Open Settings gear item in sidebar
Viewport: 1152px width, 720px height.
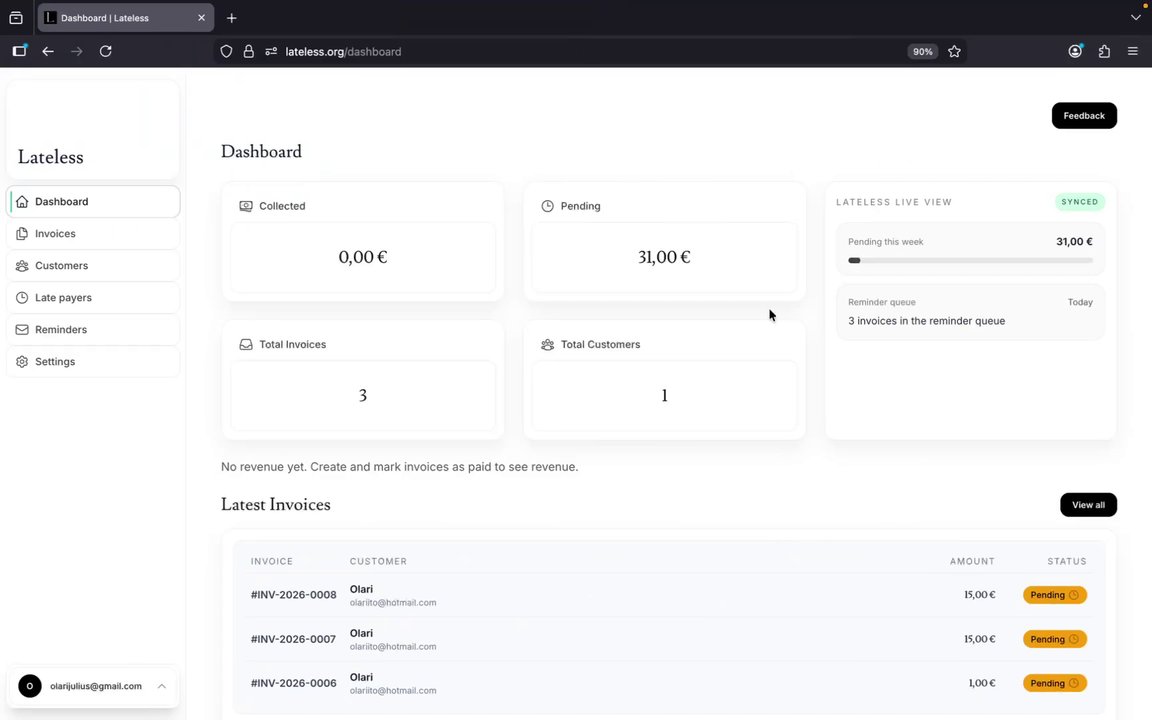93,361
